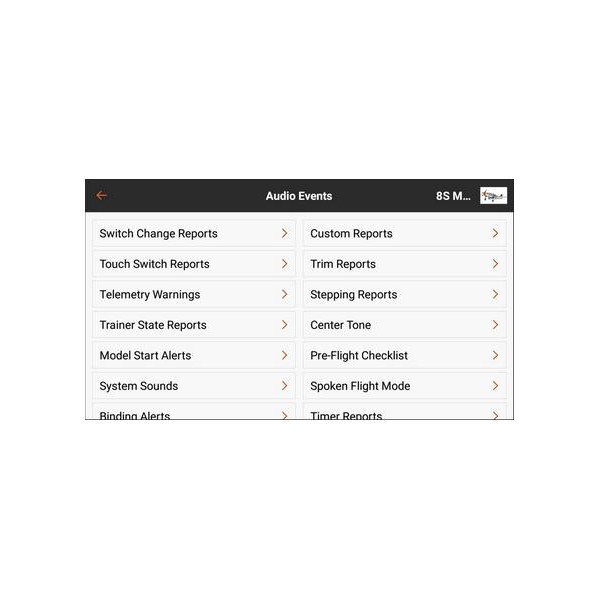
Task: Select the 8S model name label
Action: click(453, 196)
